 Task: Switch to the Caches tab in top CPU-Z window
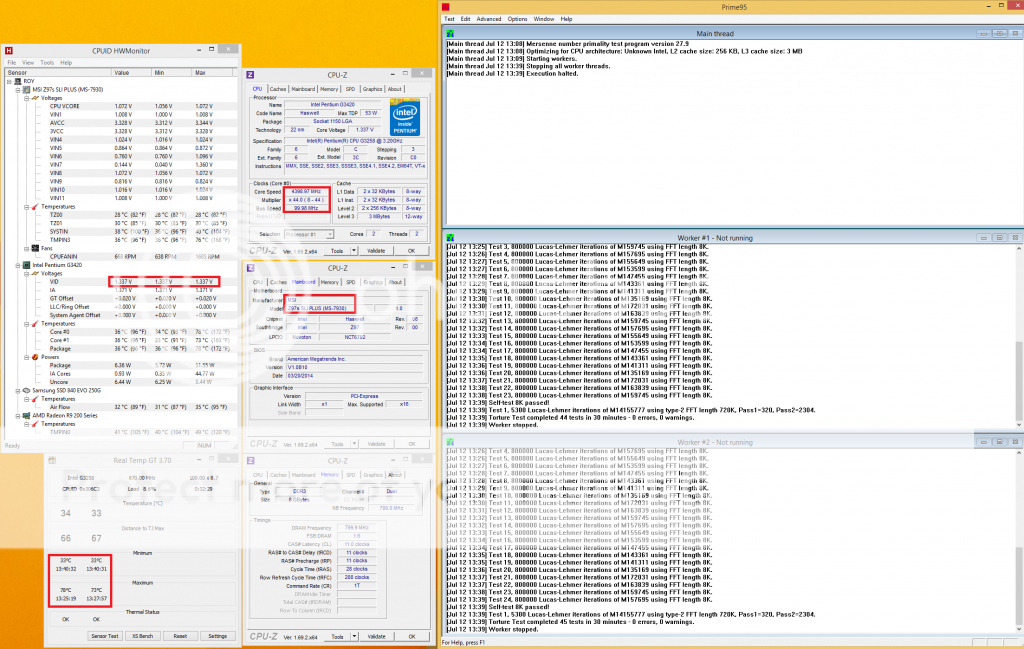(278, 89)
